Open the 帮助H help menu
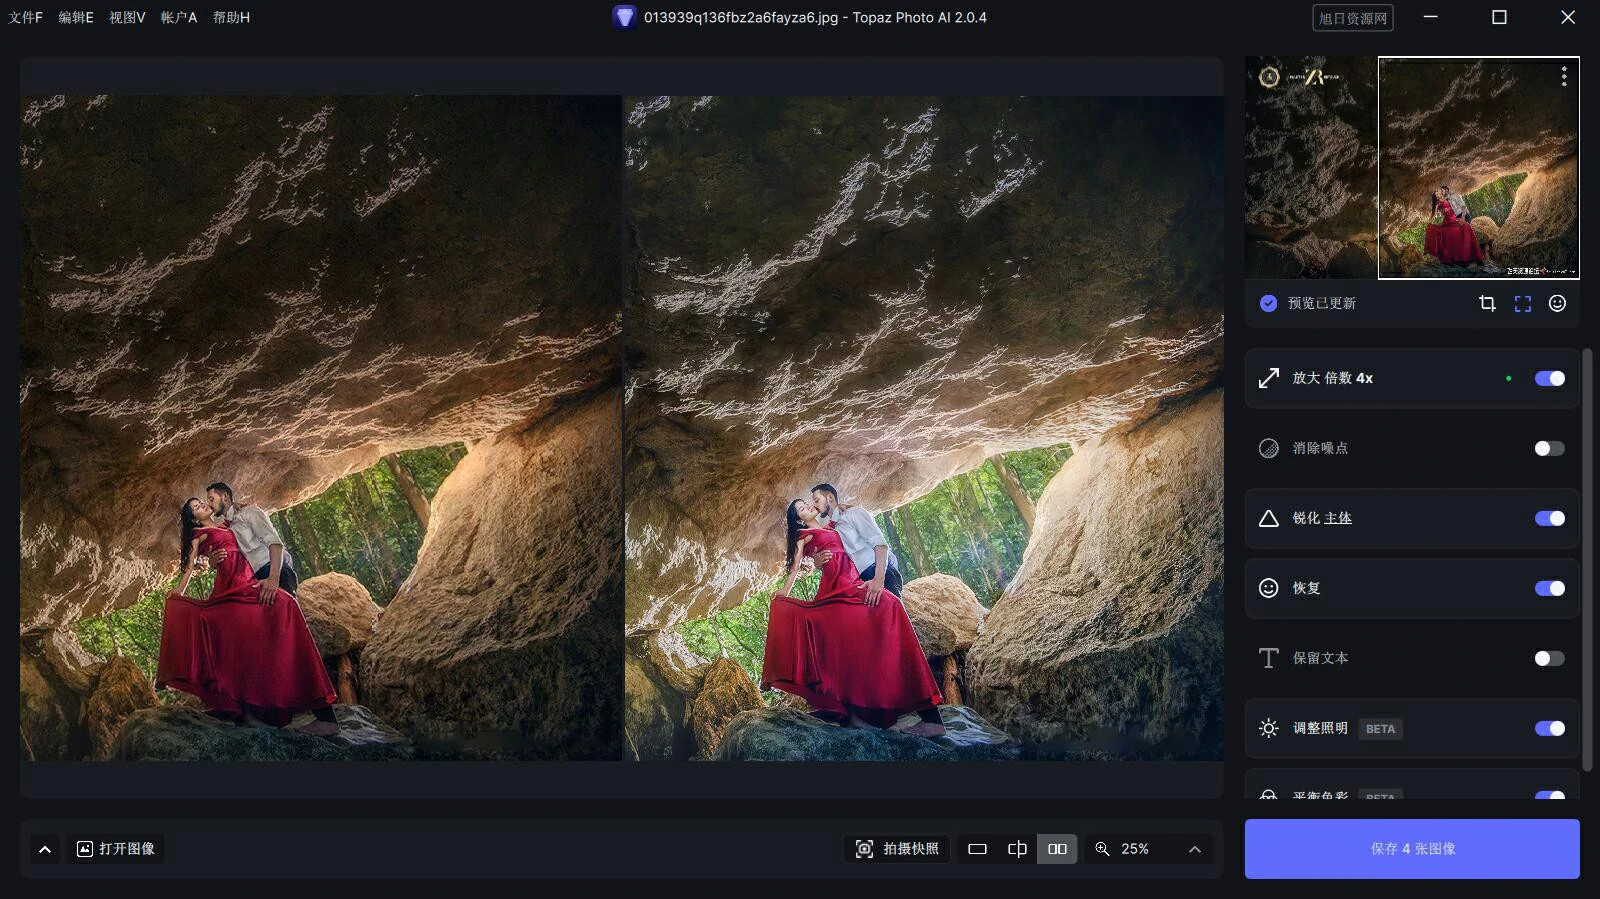Image resolution: width=1600 pixels, height=899 pixels. coord(231,17)
